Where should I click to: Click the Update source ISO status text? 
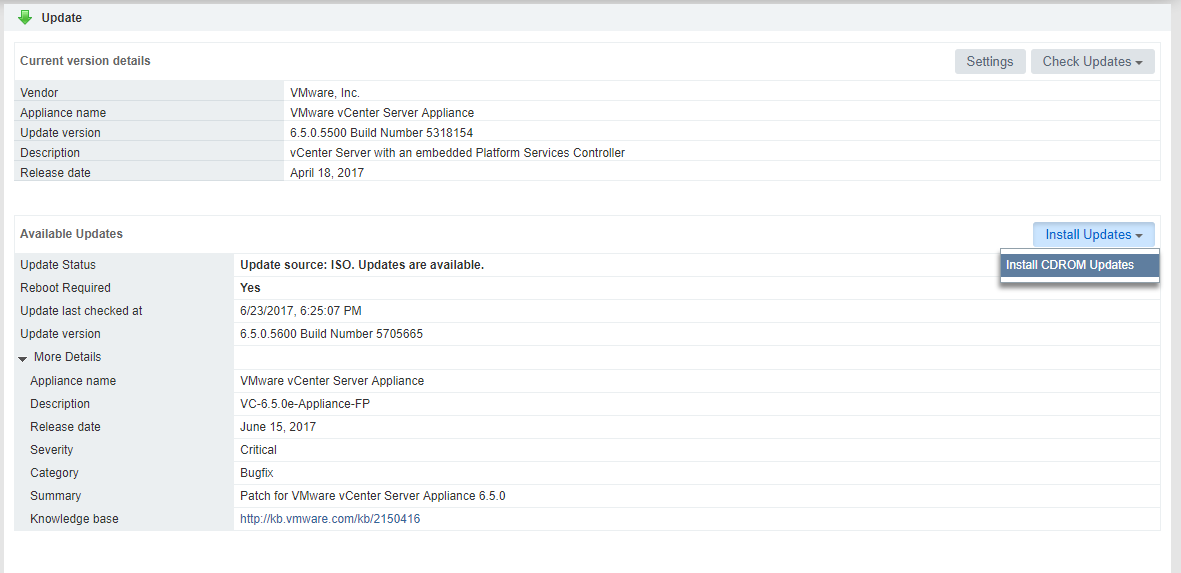[361, 265]
